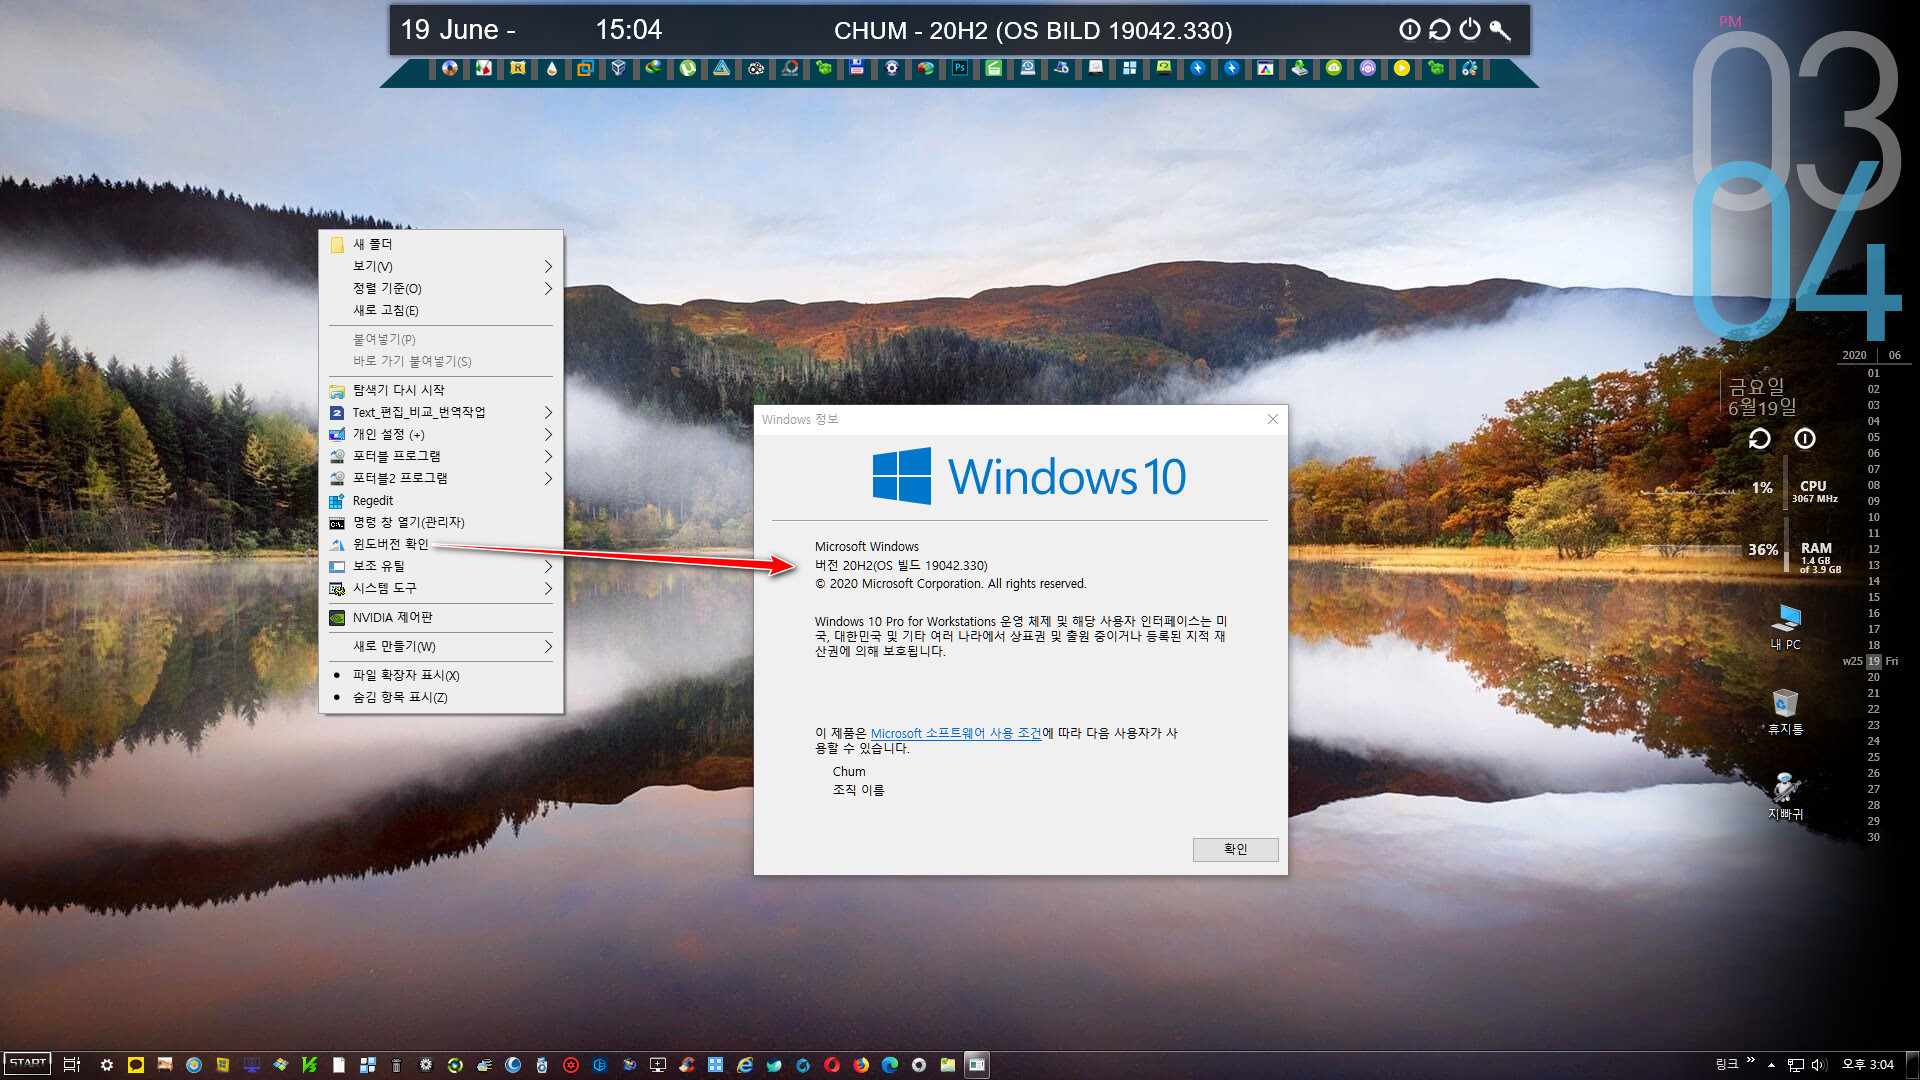Choose 새로 고침(E) in context menu
Screen dimensions: 1920x1080
[441, 310]
